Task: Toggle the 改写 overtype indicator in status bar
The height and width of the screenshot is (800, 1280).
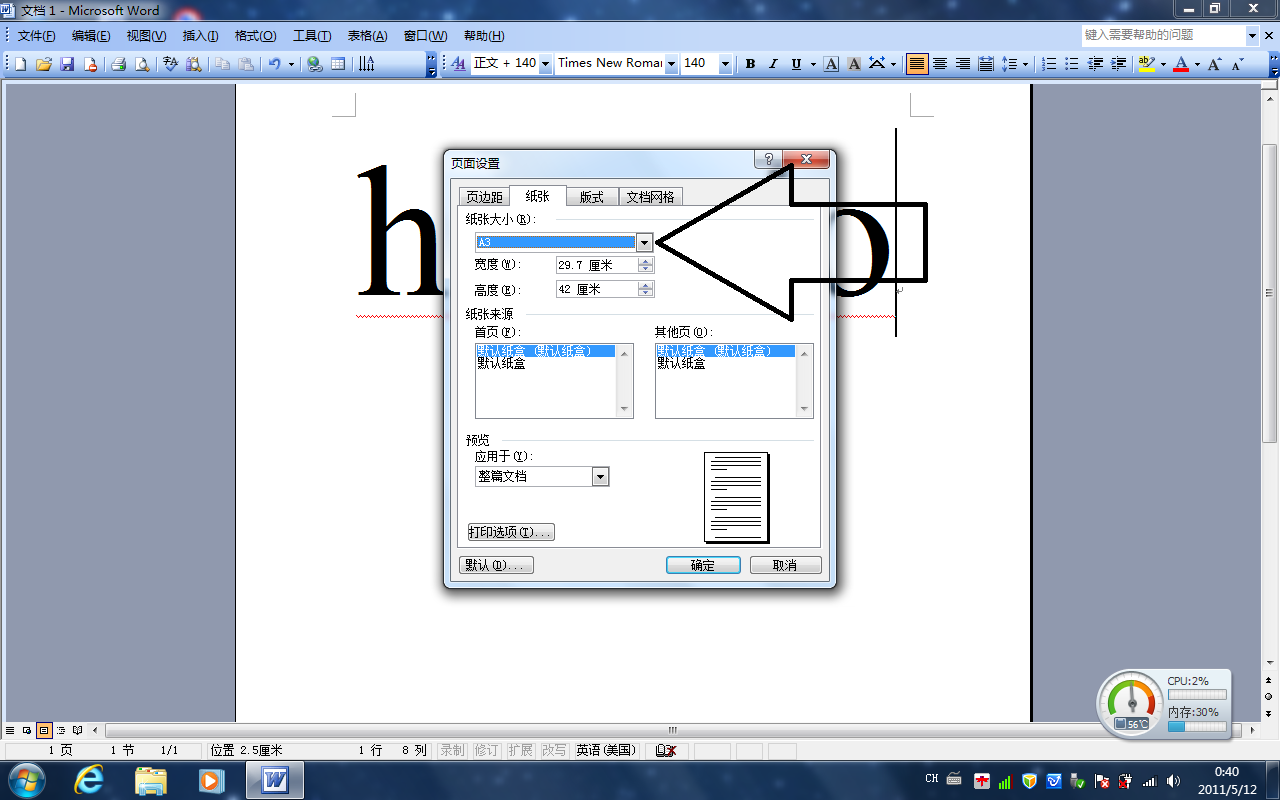Action: pyautogui.click(x=553, y=750)
